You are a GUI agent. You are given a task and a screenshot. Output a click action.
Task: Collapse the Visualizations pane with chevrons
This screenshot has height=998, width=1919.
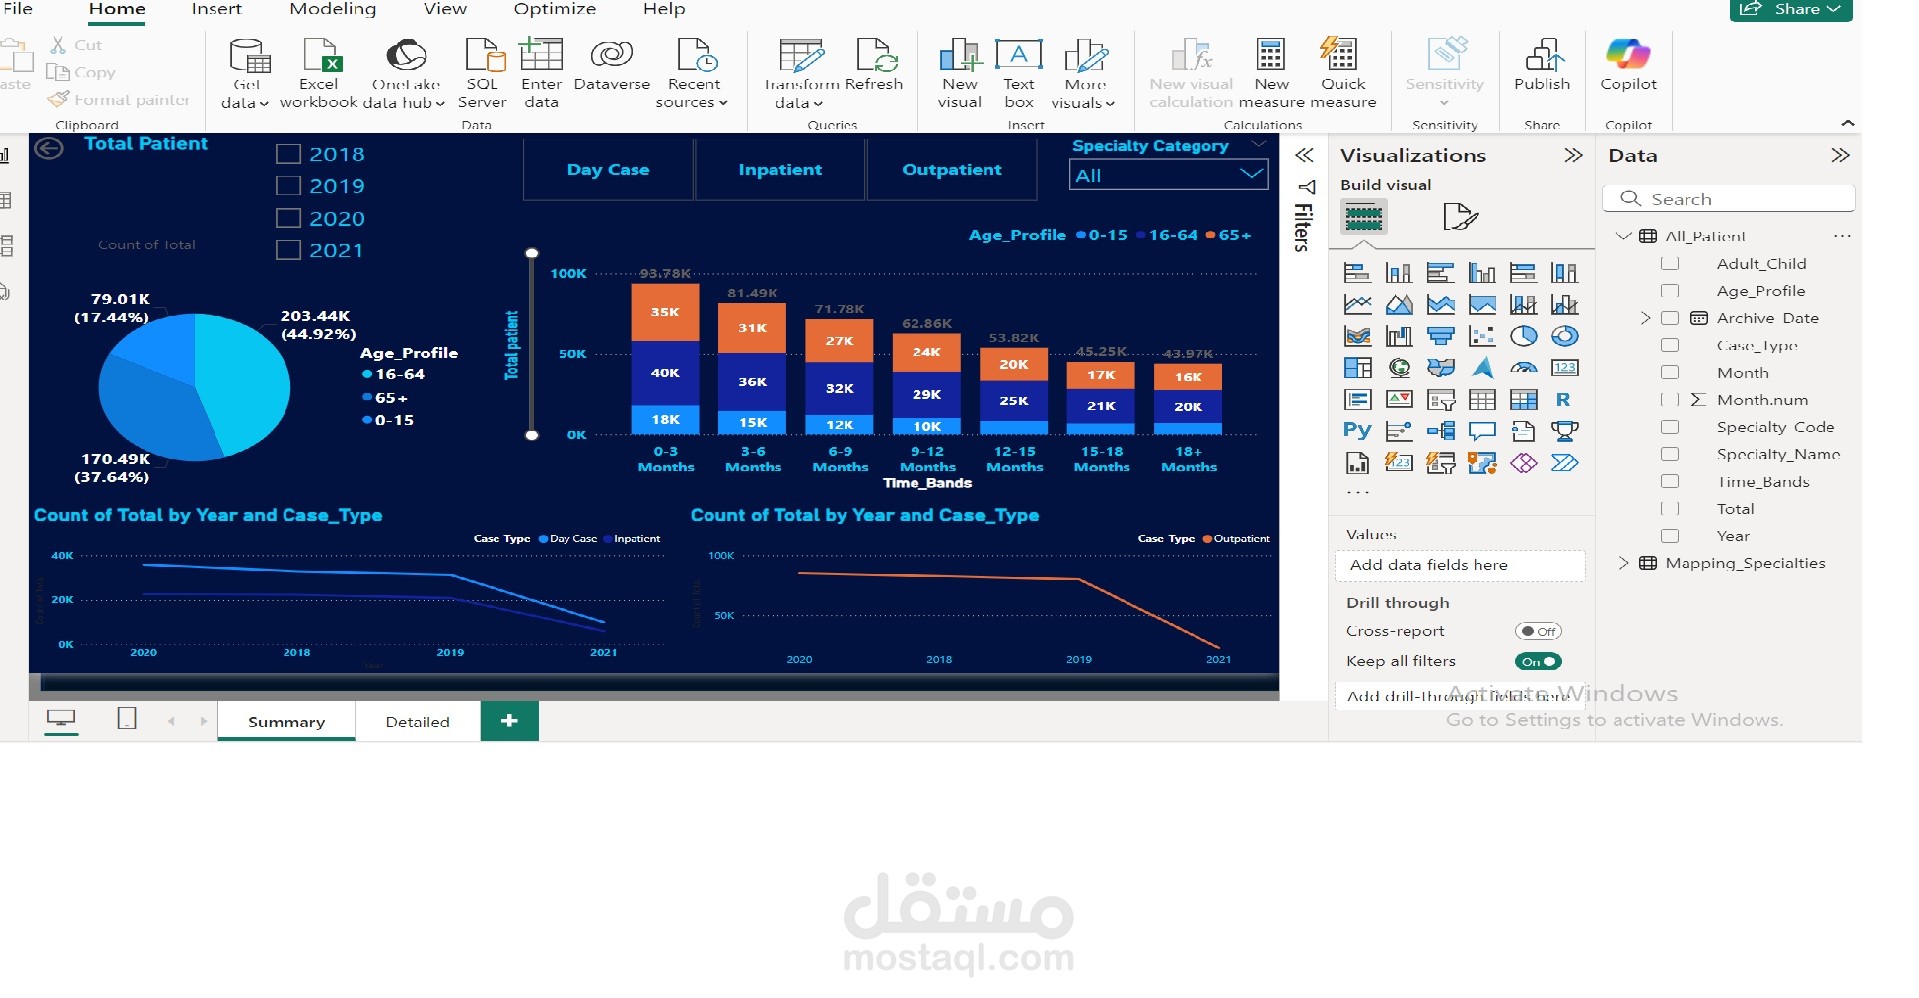tap(1573, 155)
